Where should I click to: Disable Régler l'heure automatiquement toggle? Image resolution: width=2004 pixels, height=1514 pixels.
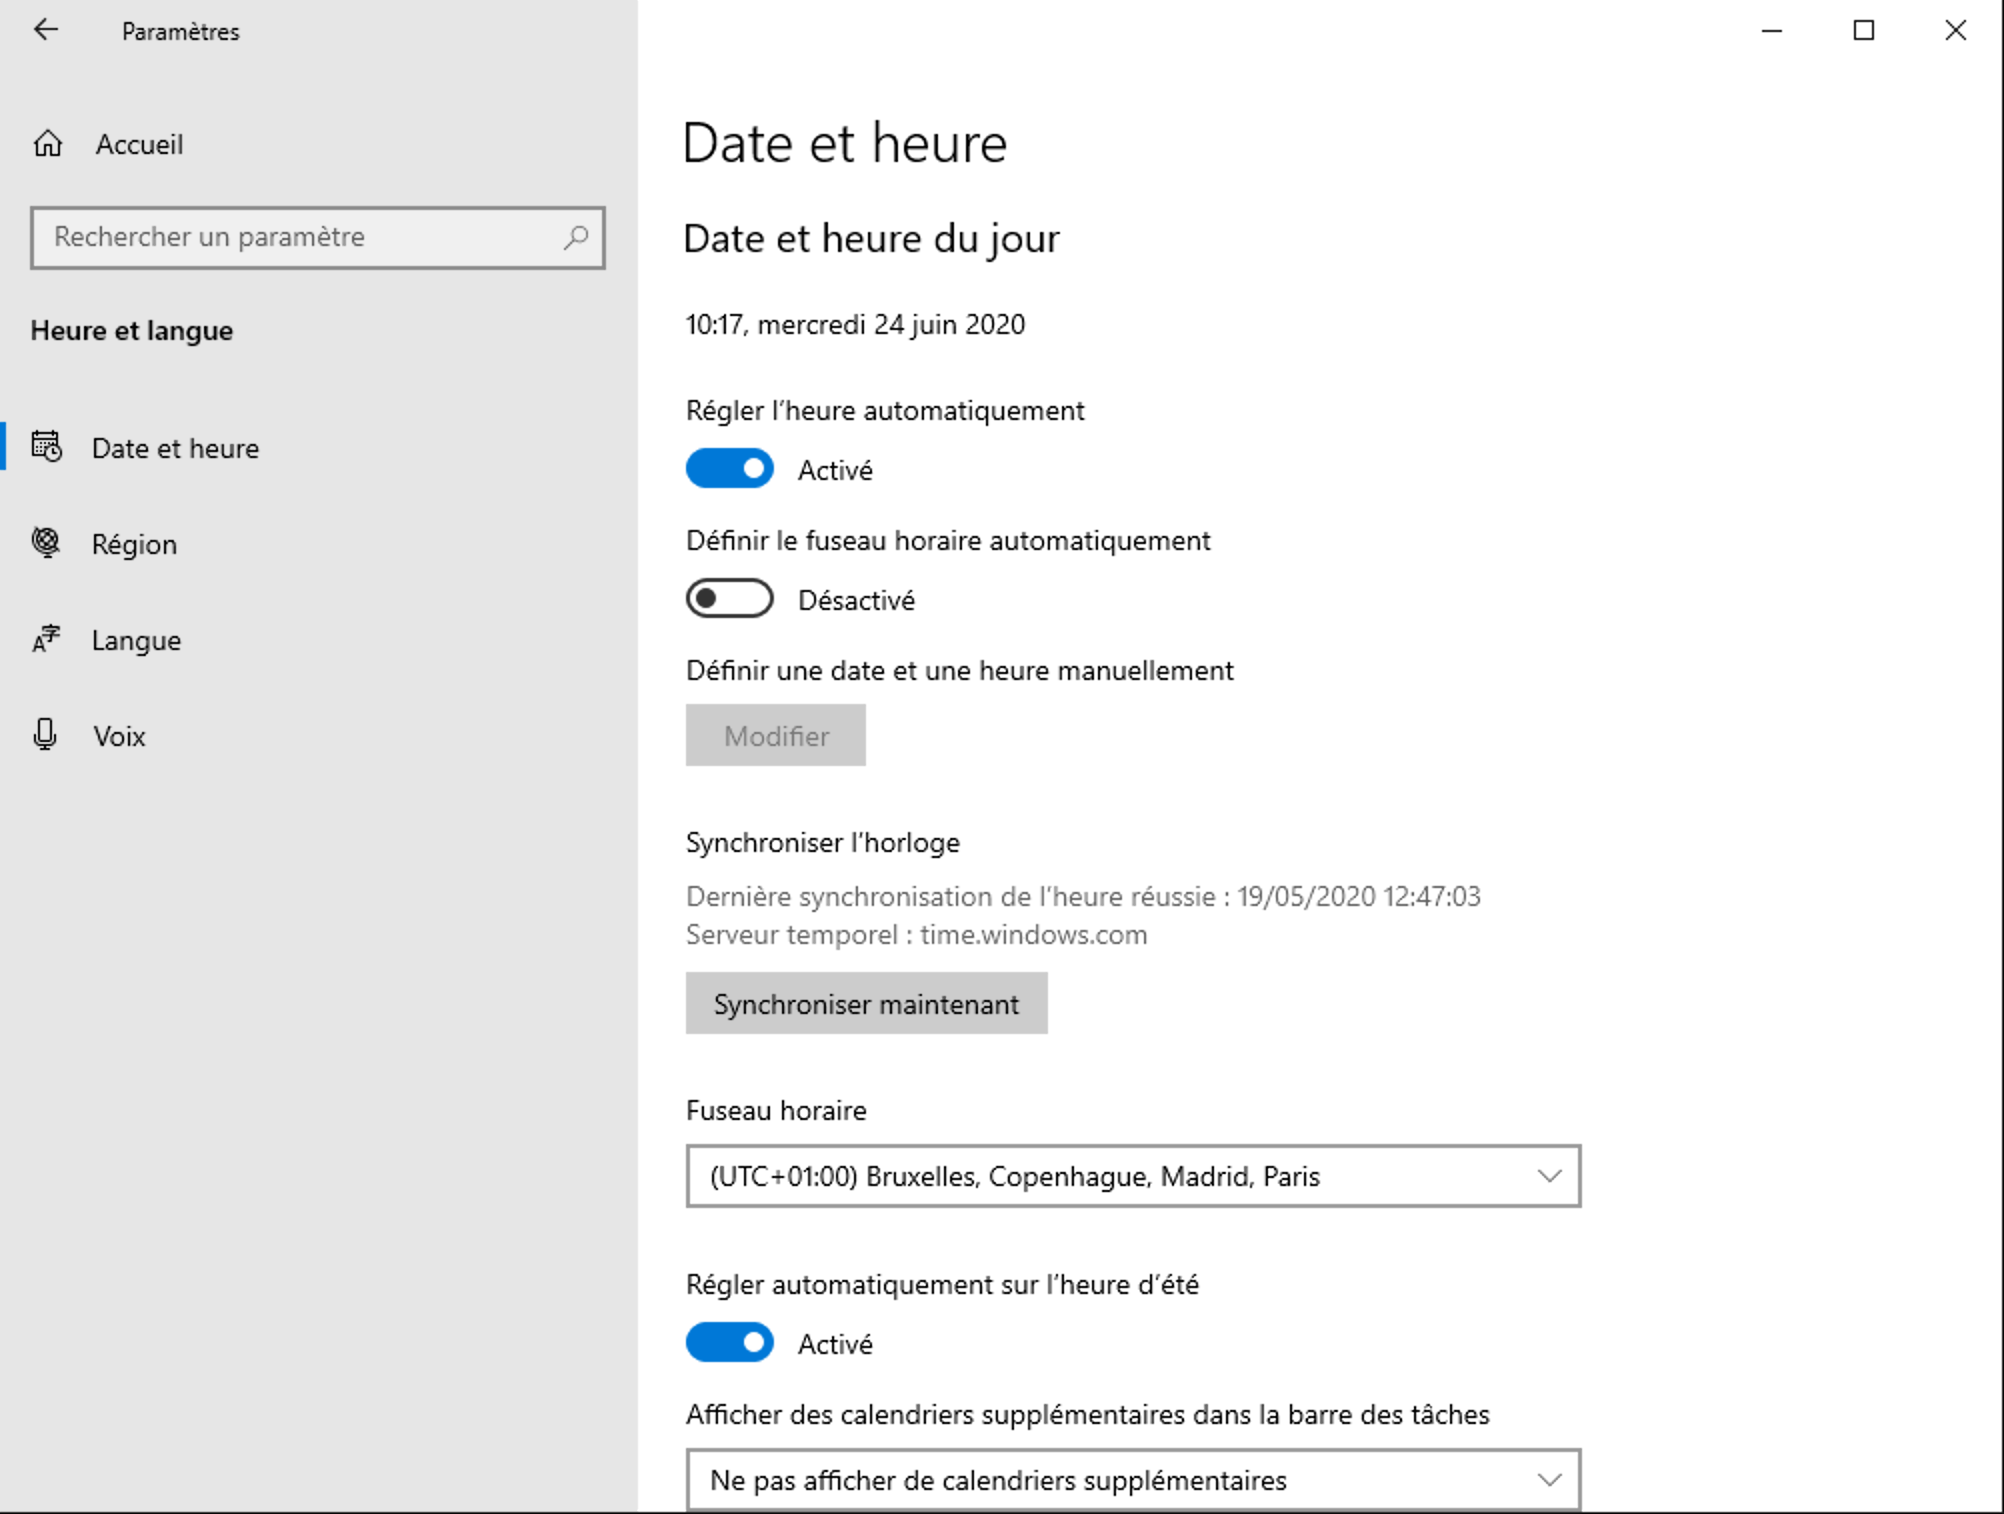(x=729, y=469)
